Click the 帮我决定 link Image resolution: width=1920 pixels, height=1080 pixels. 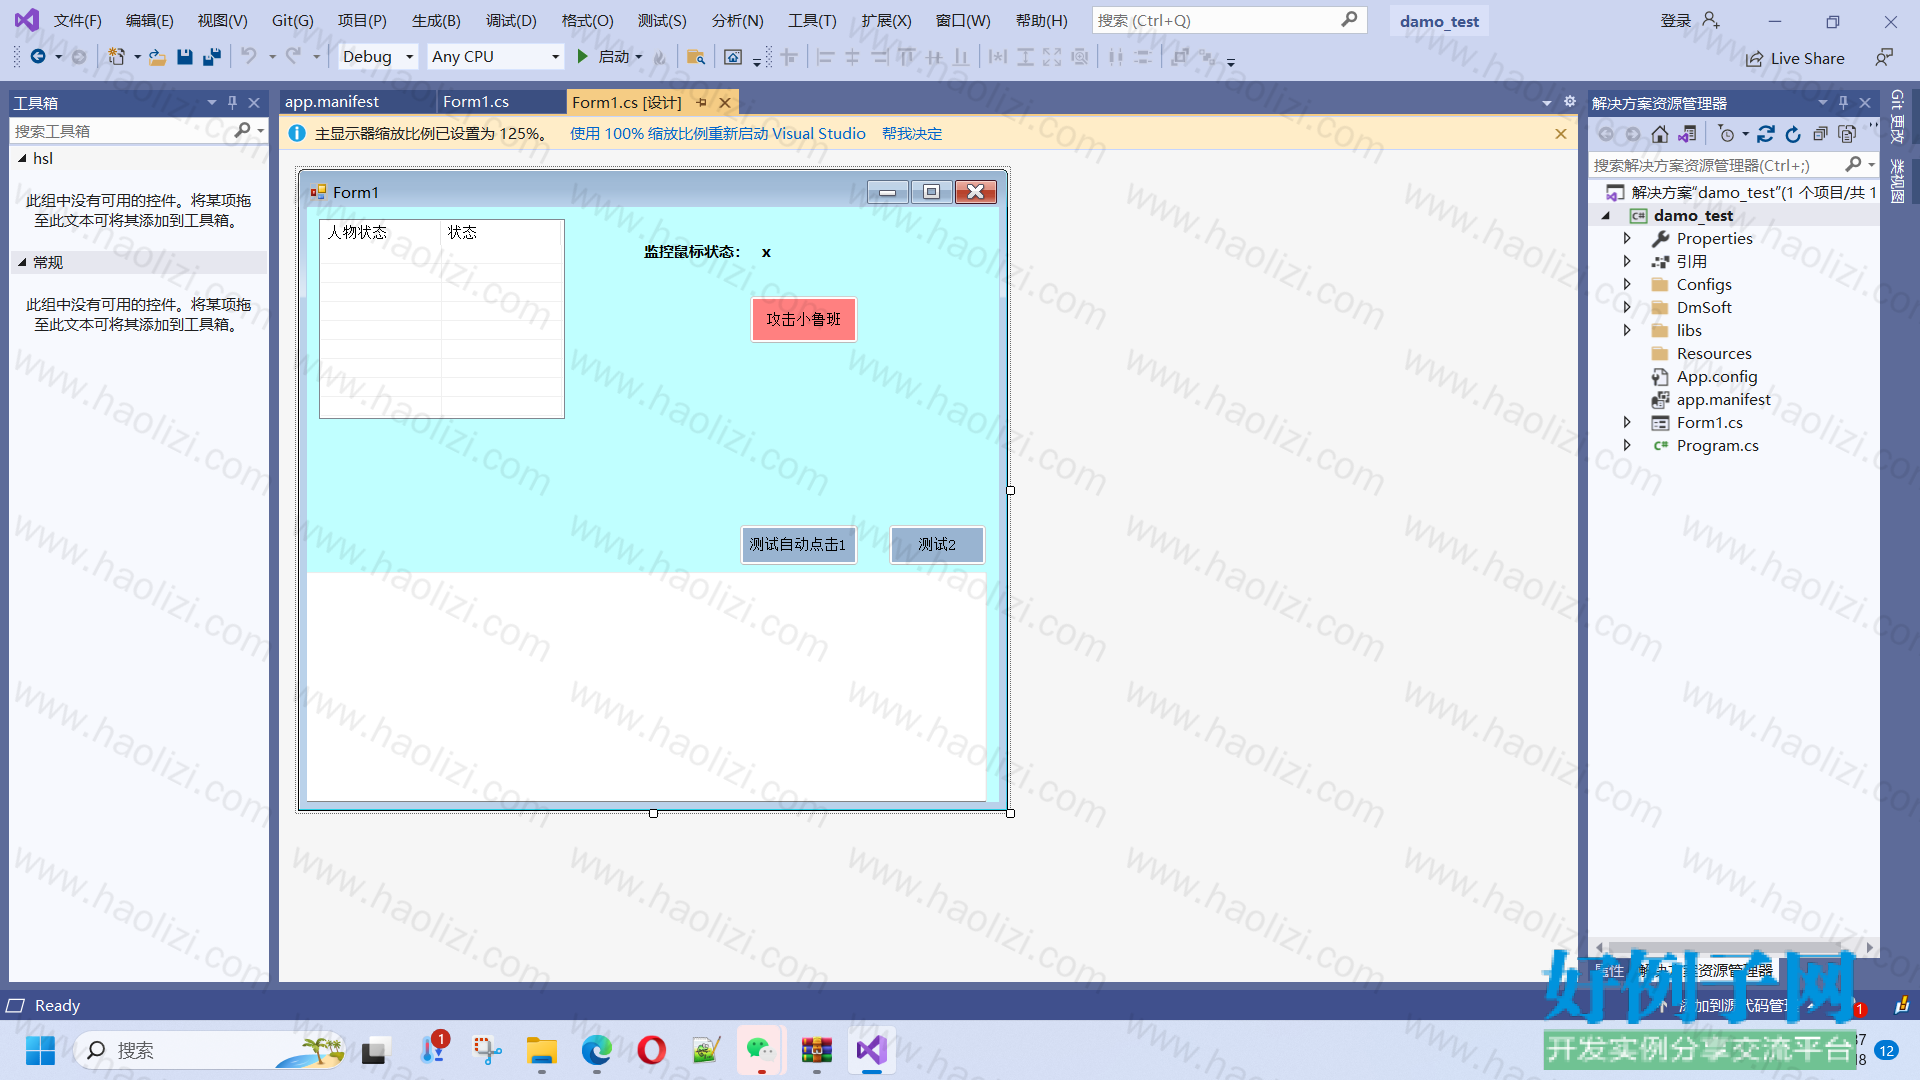[x=912, y=134]
